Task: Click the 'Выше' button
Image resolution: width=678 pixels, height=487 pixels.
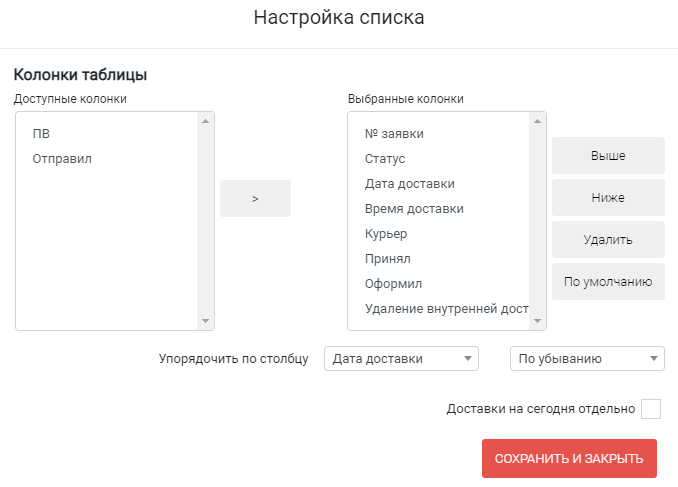Action: [608, 156]
